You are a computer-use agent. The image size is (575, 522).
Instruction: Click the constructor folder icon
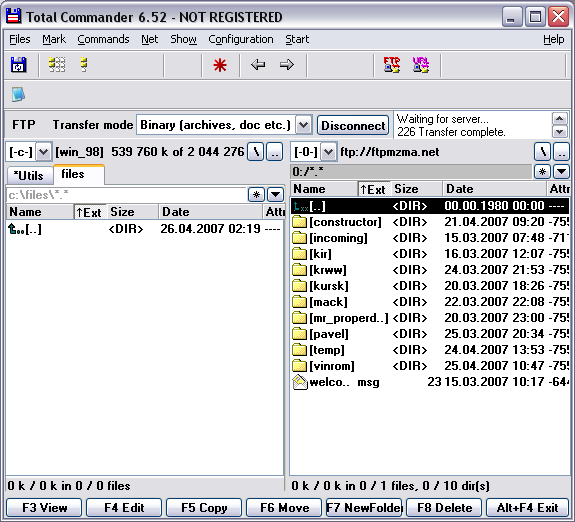tap(300, 222)
